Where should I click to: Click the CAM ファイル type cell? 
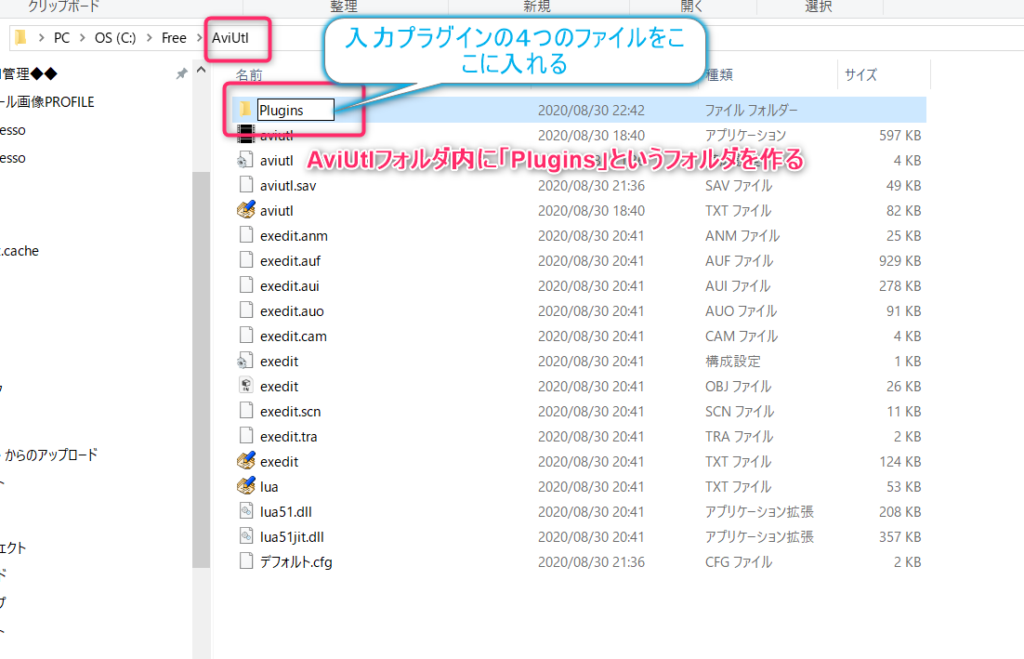pyautogui.click(x=742, y=336)
